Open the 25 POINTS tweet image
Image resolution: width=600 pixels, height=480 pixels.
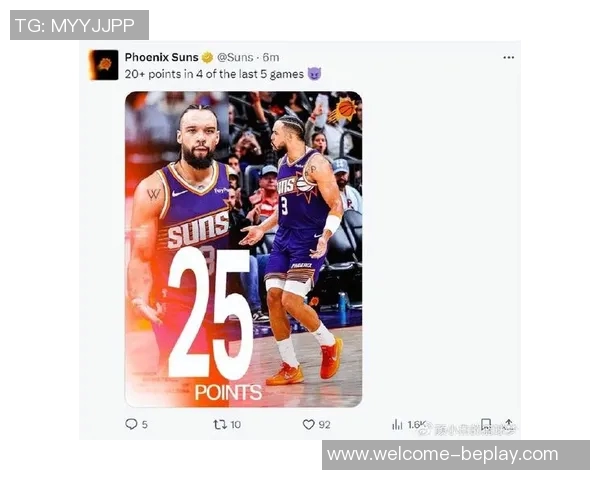click(x=243, y=249)
